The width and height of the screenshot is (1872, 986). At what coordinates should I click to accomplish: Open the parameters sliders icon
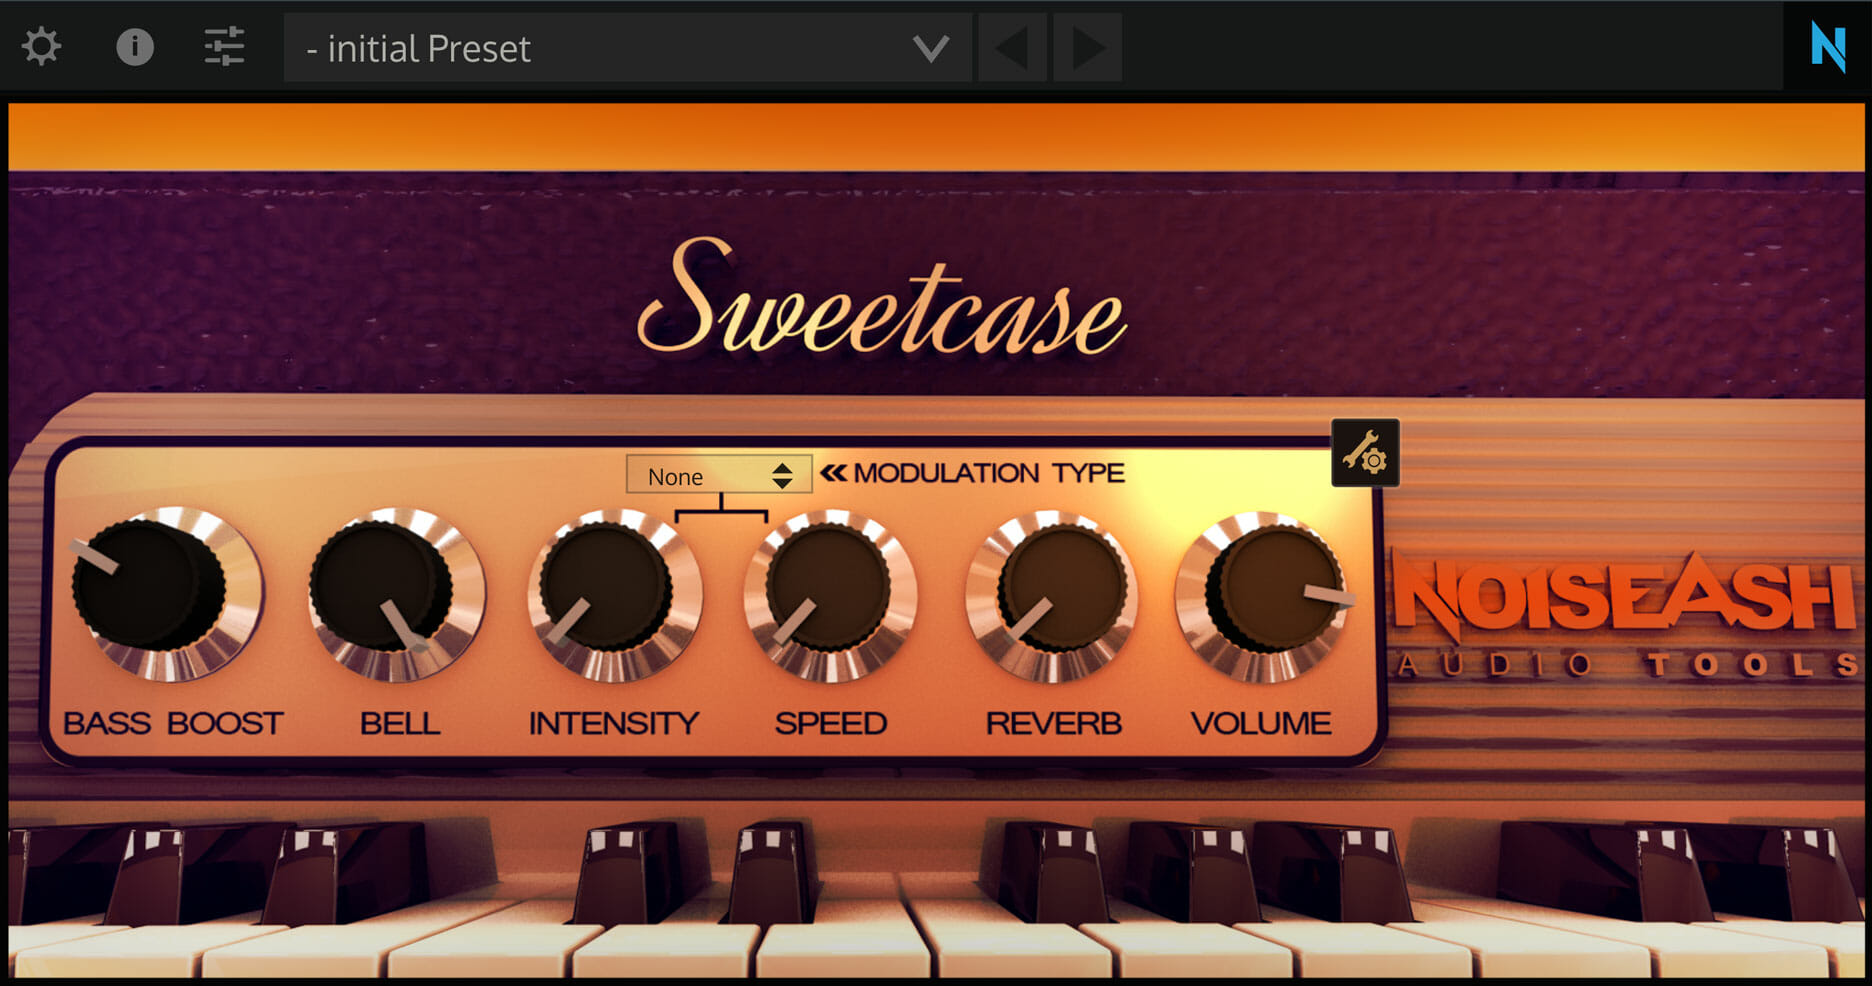(x=224, y=45)
